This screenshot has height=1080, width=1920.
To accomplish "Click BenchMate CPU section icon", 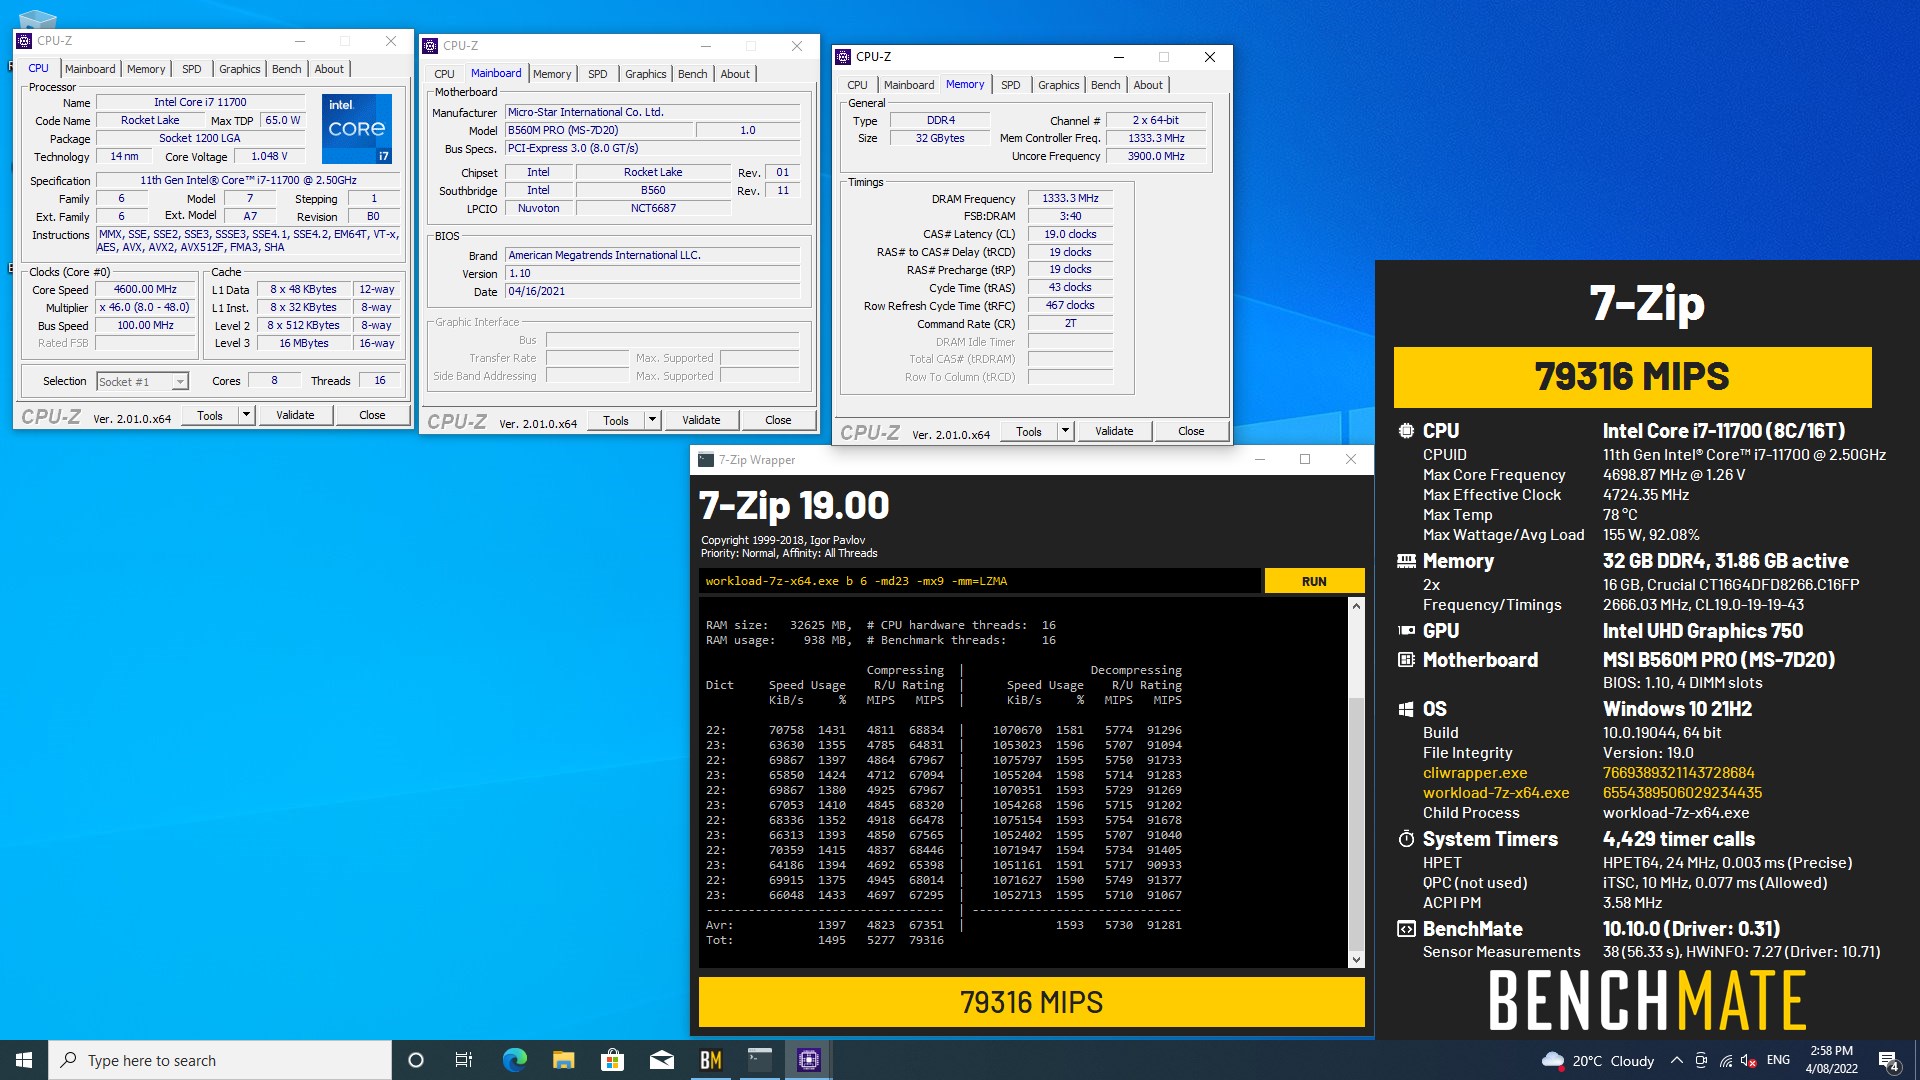I will click(x=1406, y=431).
